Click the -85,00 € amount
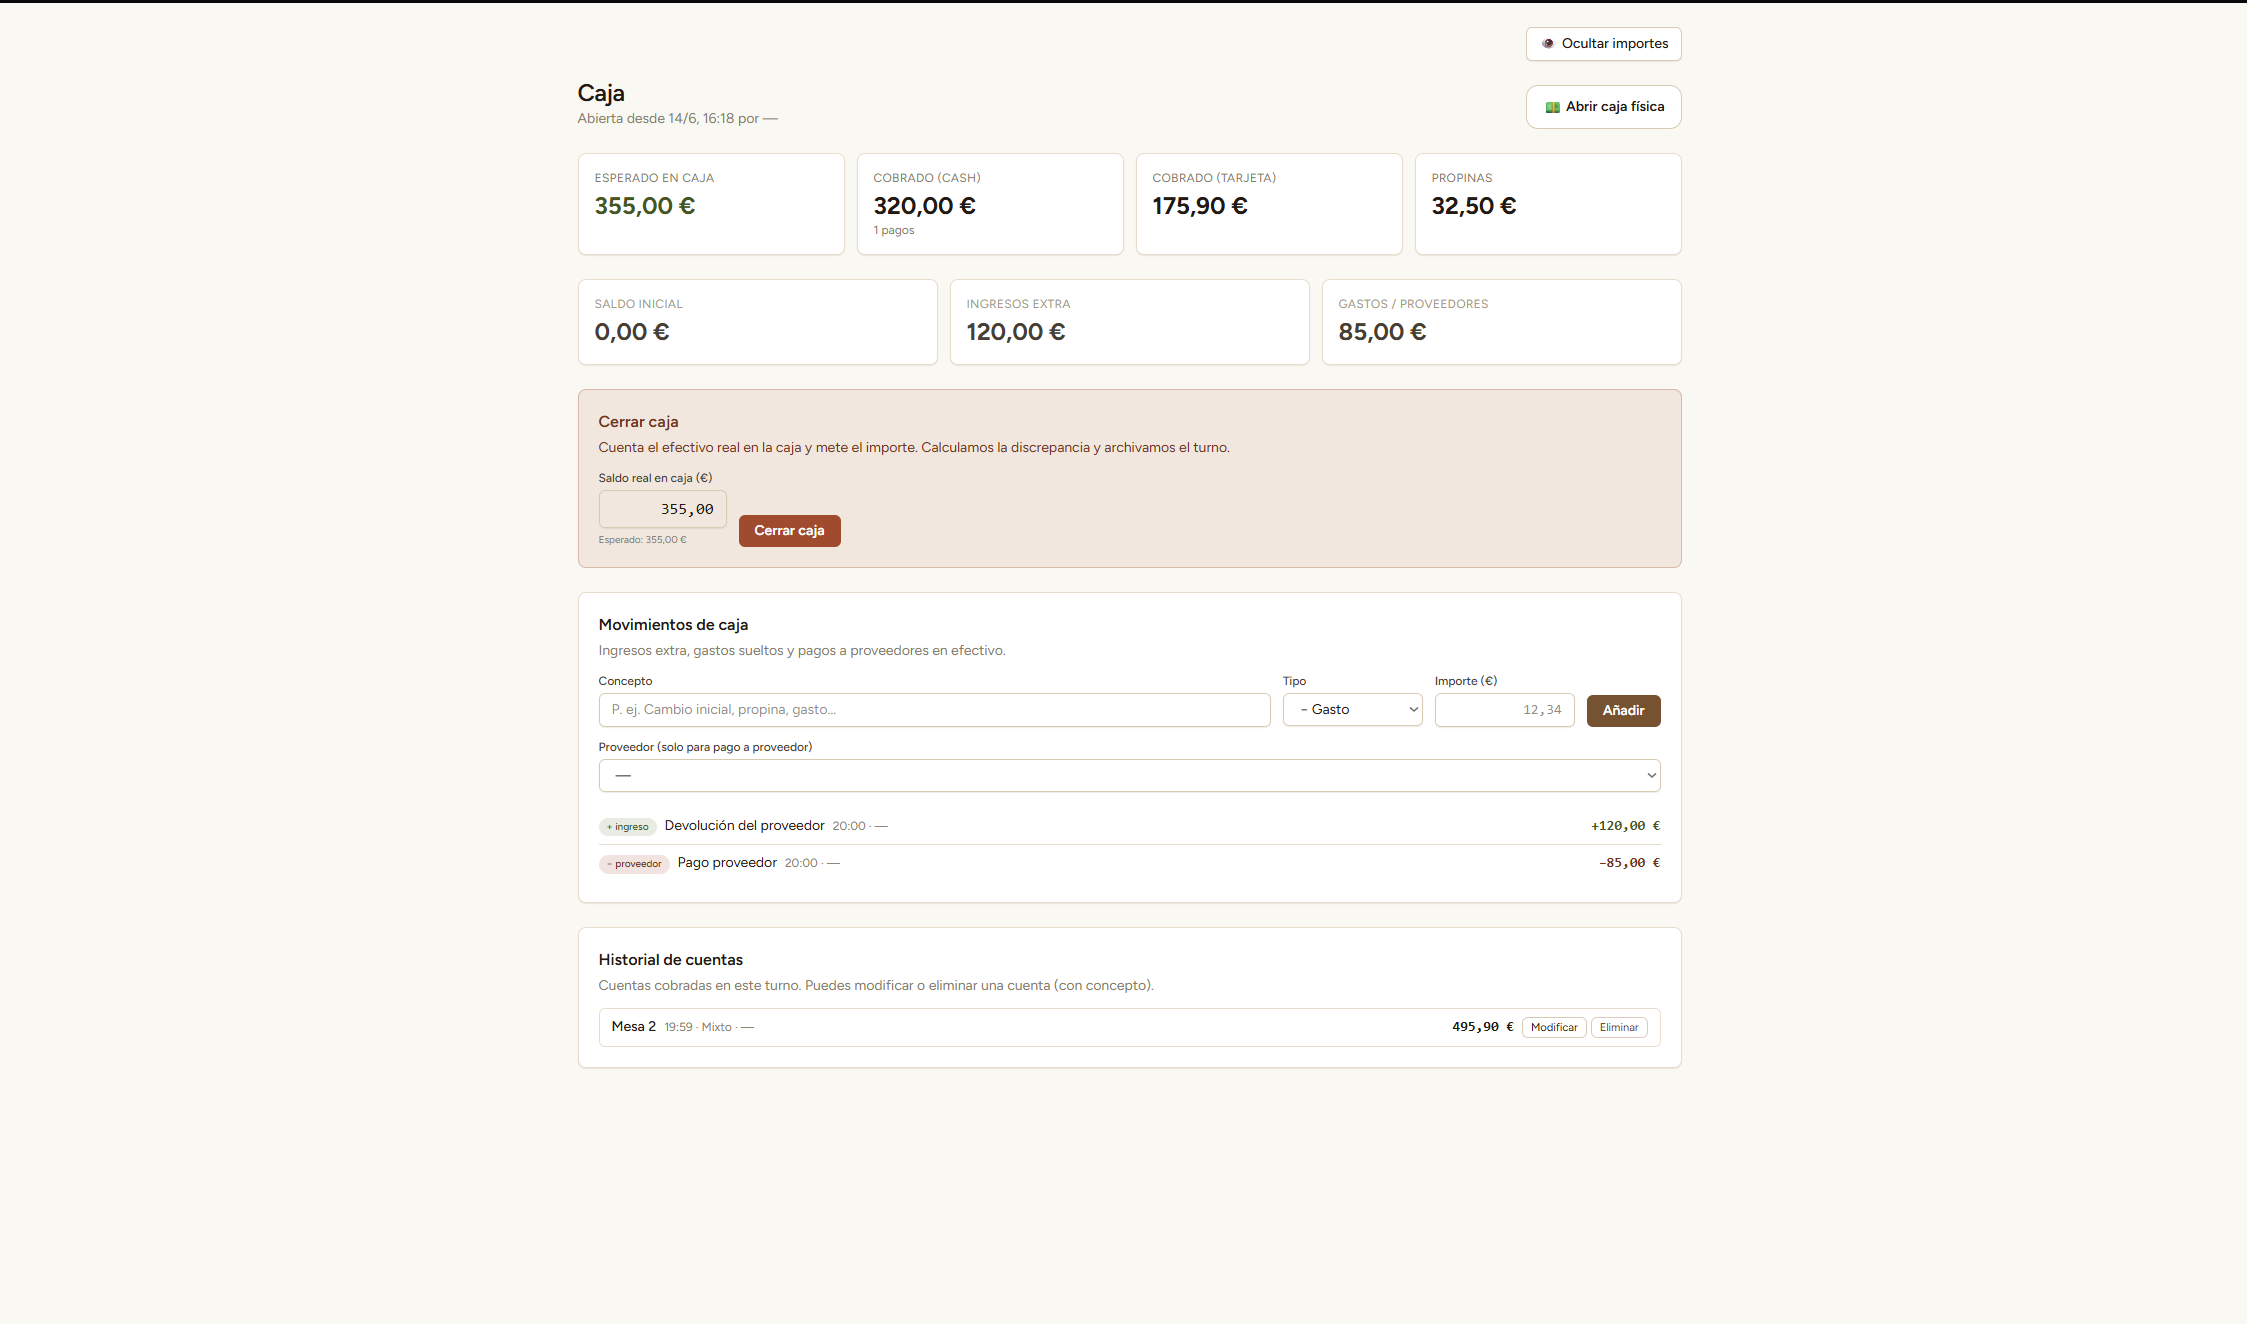This screenshot has width=2247, height=1324. 1629,863
